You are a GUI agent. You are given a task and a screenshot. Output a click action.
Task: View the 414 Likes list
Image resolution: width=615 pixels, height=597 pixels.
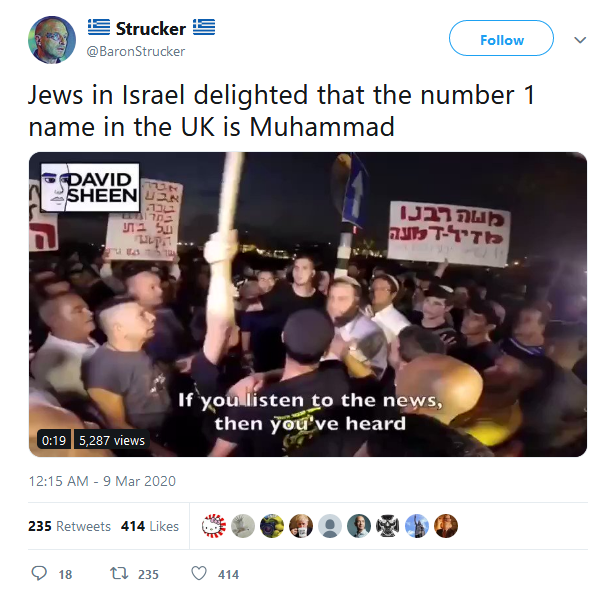pos(150,526)
